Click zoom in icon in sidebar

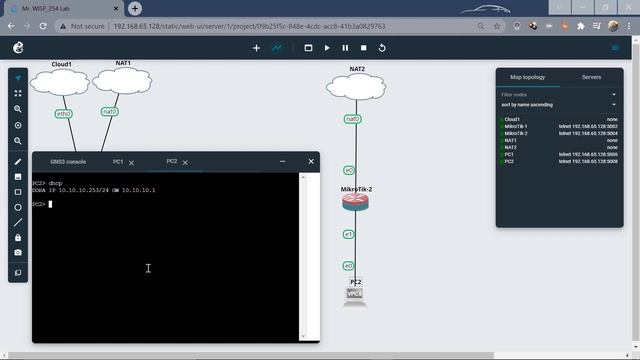[18, 109]
